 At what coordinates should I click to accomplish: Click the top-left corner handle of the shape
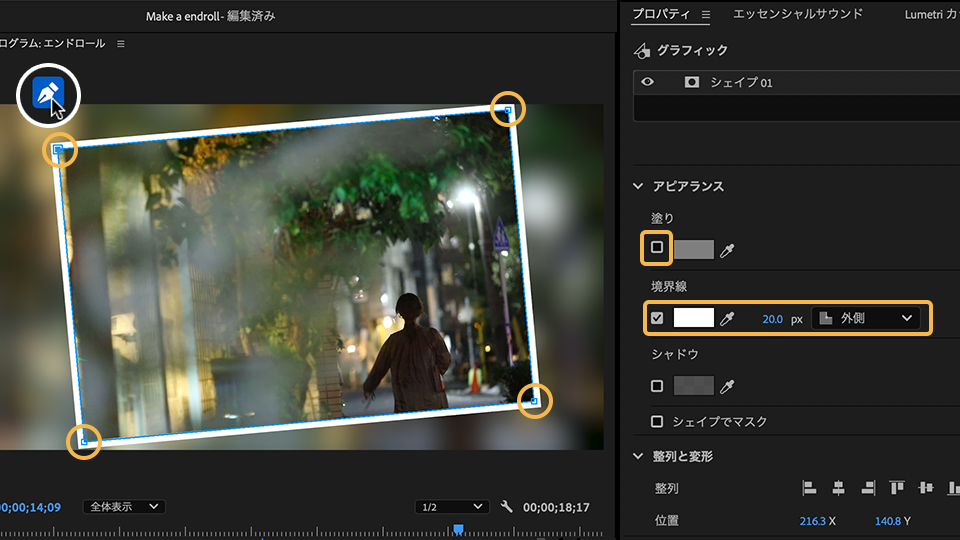pyautogui.click(x=58, y=149)
